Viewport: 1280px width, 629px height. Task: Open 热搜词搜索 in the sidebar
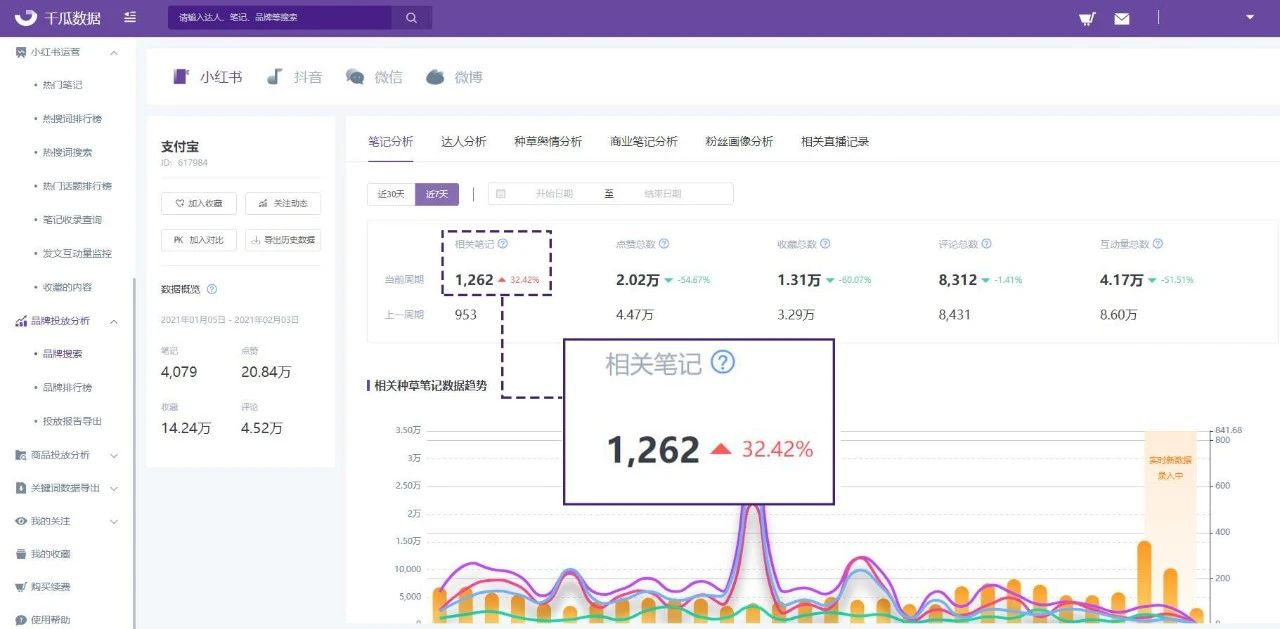pos(67,153)
